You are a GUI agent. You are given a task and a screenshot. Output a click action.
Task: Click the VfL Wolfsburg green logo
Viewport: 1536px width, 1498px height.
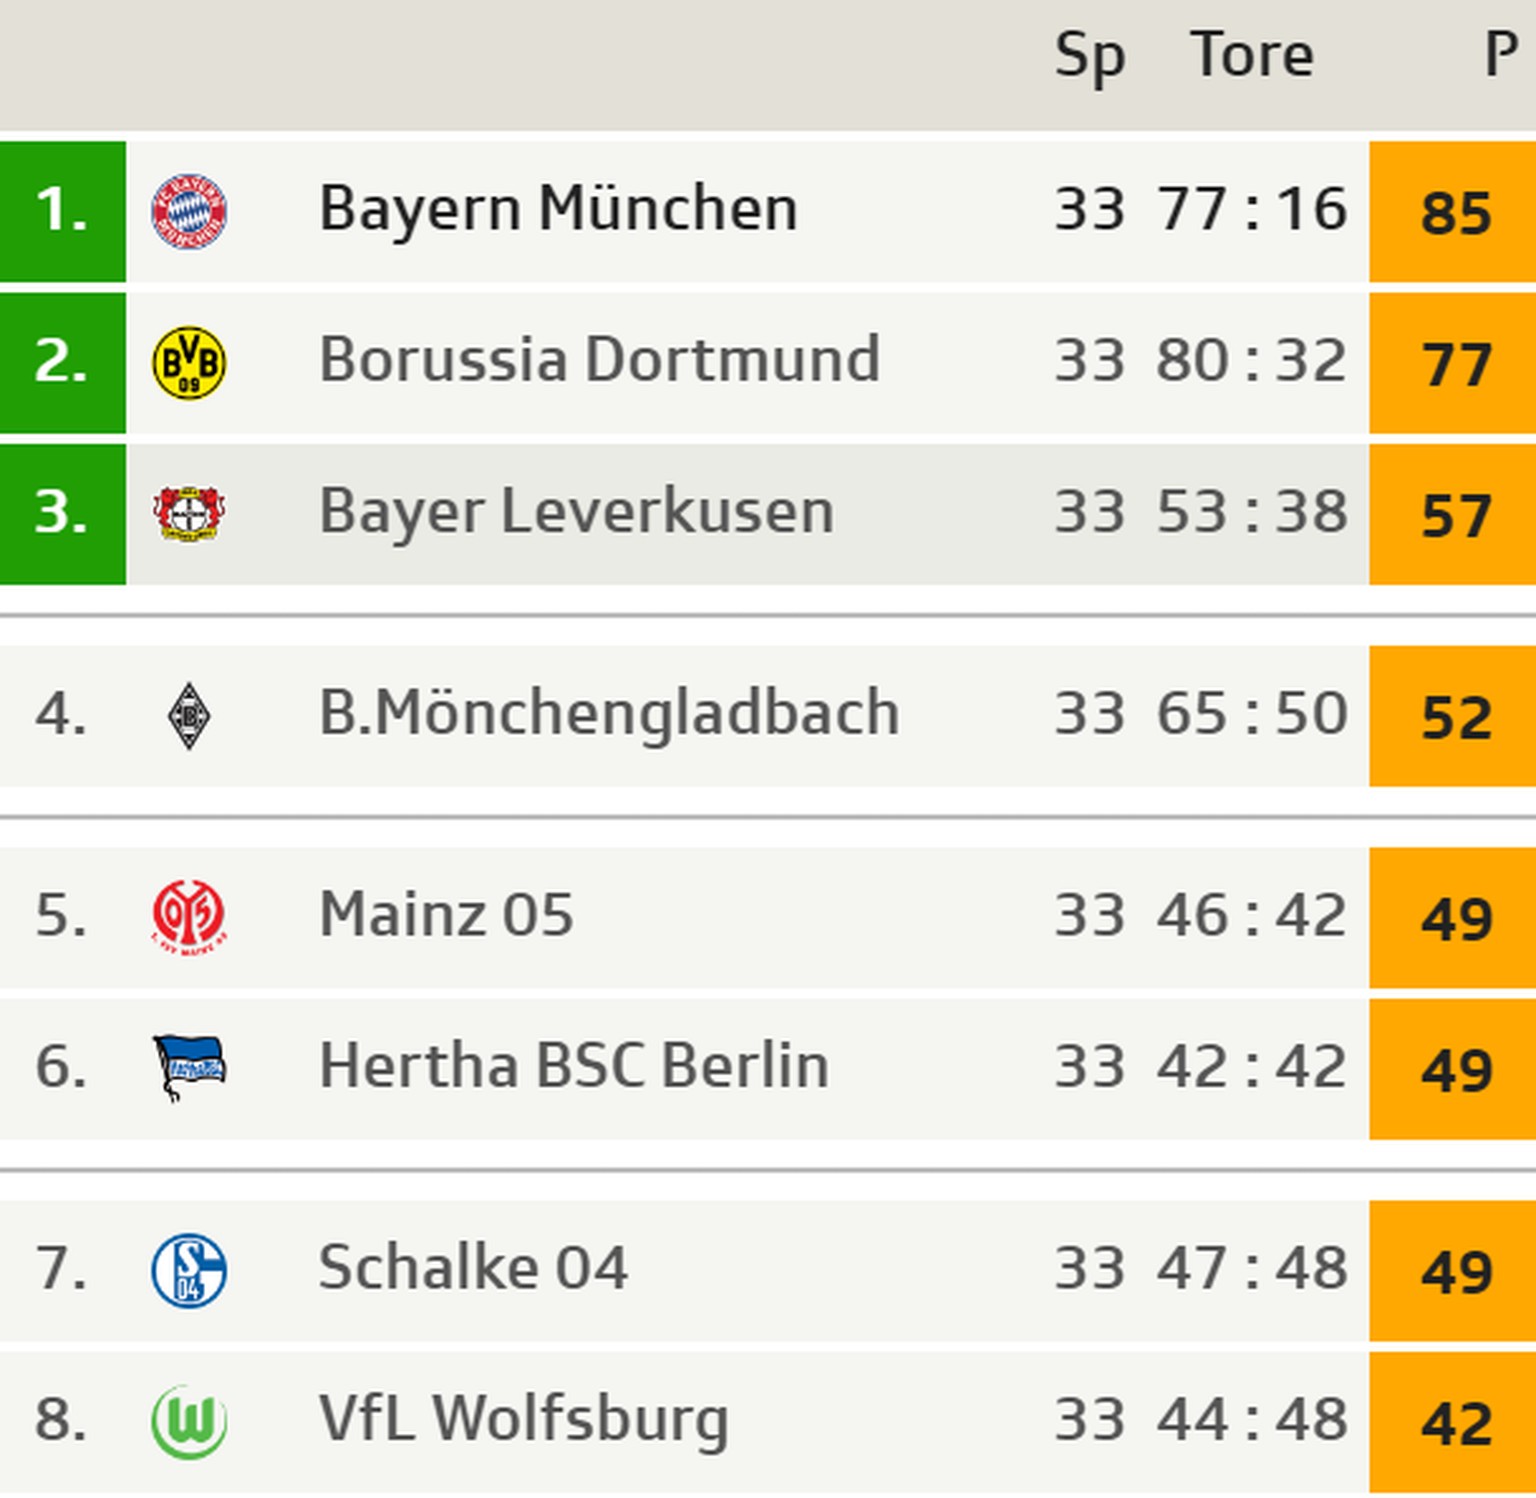pyautogui.click(x=189, y=1421)
